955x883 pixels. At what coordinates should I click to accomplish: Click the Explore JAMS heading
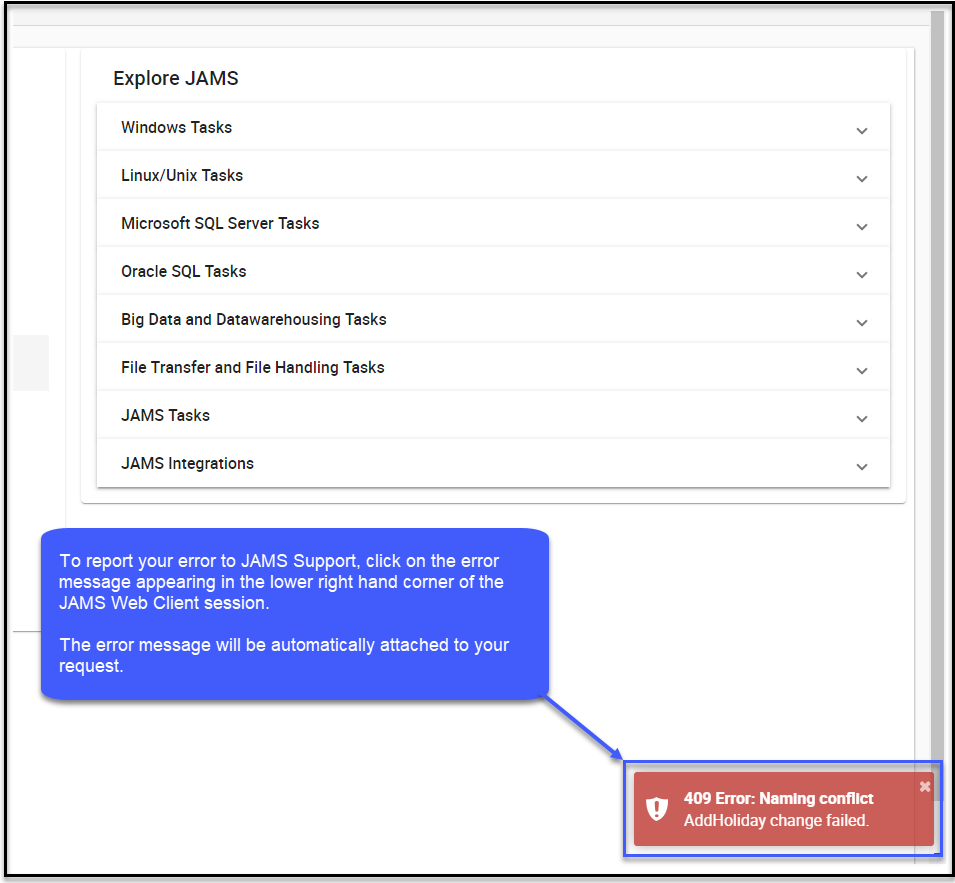[x=176, y=79]
